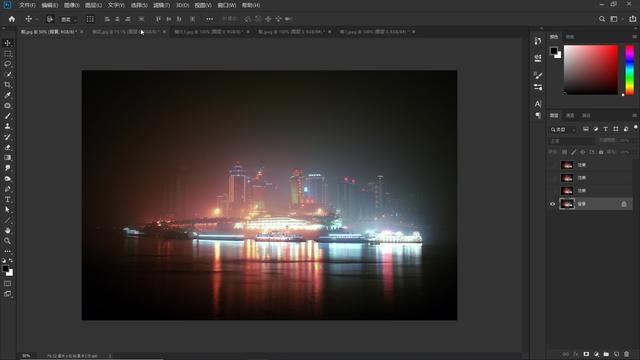Select the Horizontal Type tool
This screenshot has width=640, height=360.
tap(7, 199)
